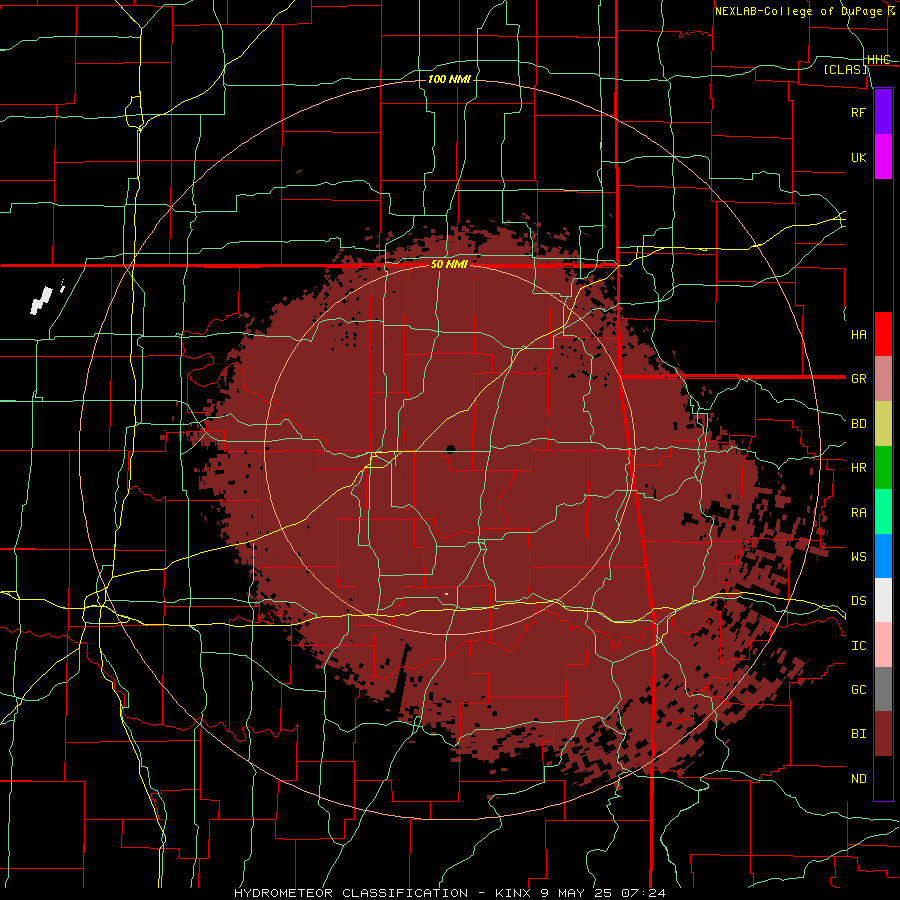Click the RA light green legend swatch
The image size is (900, 900).
[883, 512]
